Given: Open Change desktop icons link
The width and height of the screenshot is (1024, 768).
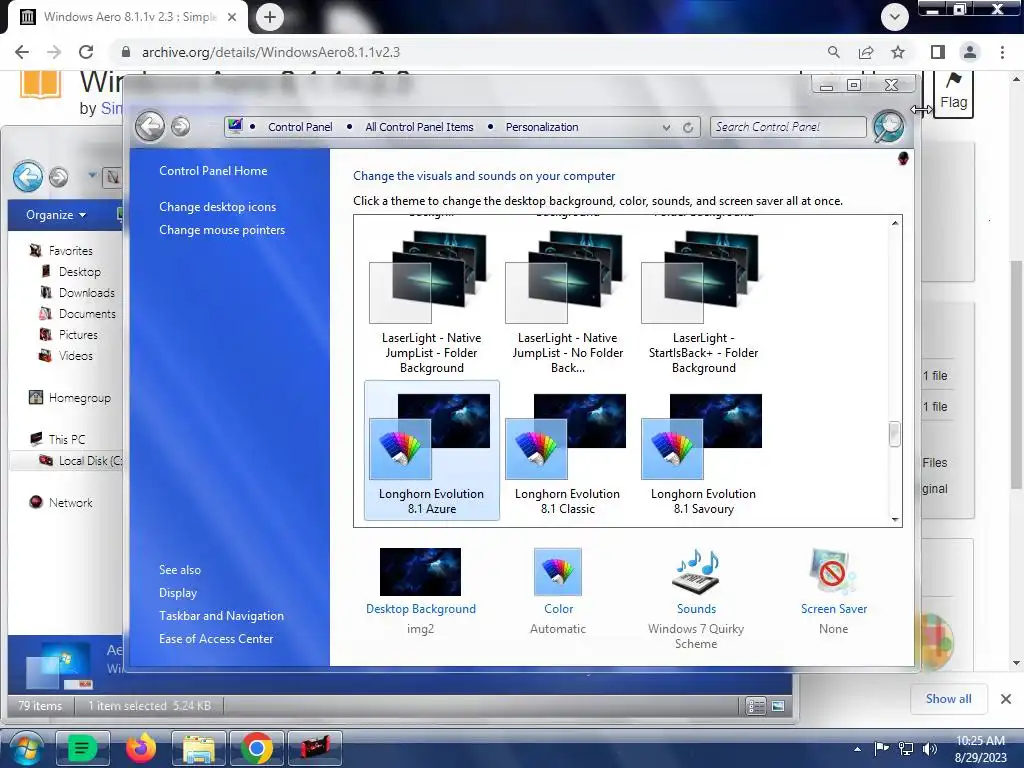Looking at the screenshot, I should click(217, 206).
